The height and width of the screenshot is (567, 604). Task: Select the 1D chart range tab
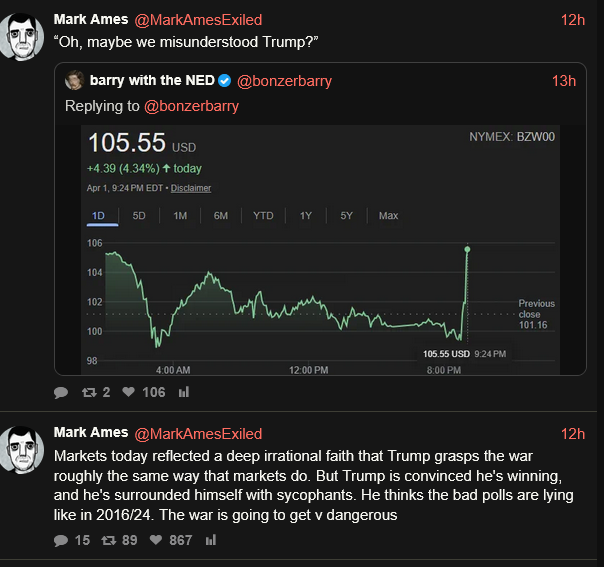click(x=99, y=215)
